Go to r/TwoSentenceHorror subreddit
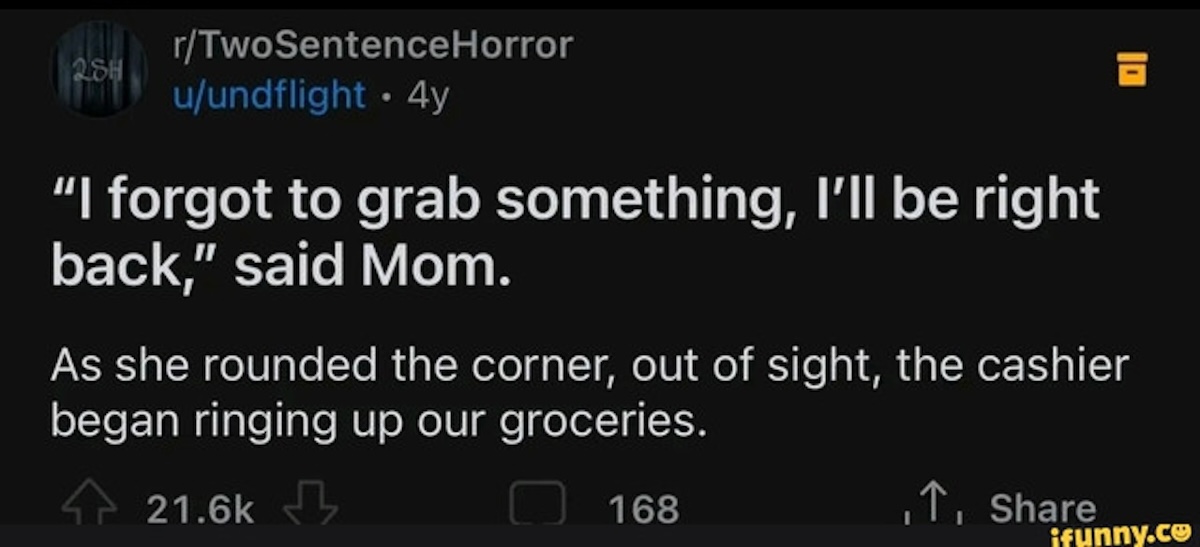The image size is (1200, 547). point(371,46)
